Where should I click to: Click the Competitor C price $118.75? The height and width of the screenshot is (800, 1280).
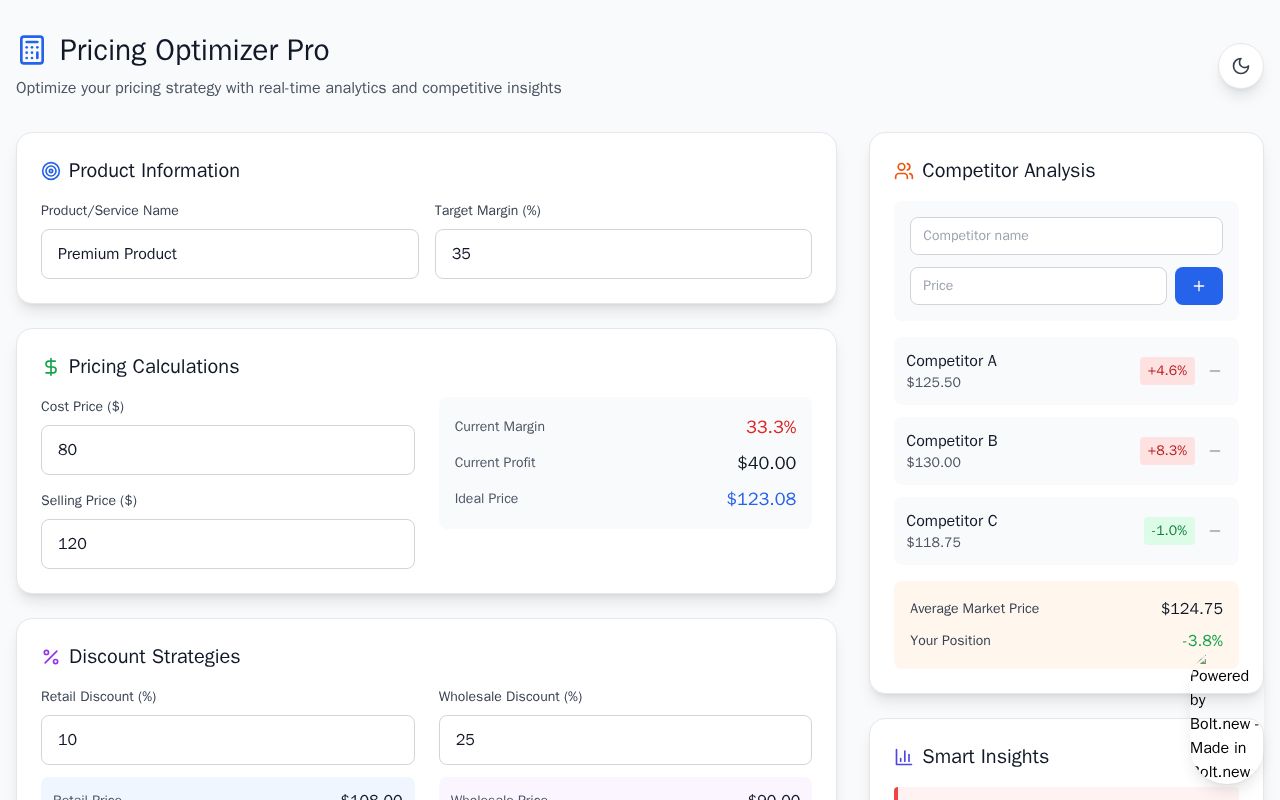(933, 543)
